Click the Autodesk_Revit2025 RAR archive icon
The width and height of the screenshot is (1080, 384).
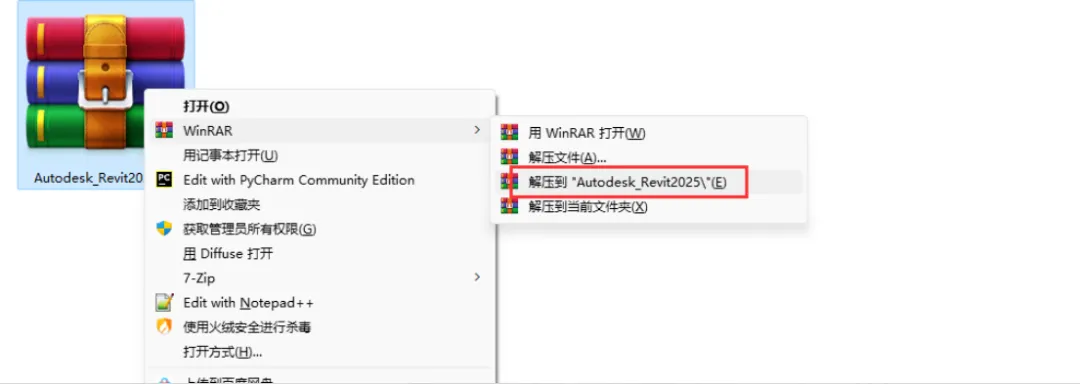(x=105, y=81)
